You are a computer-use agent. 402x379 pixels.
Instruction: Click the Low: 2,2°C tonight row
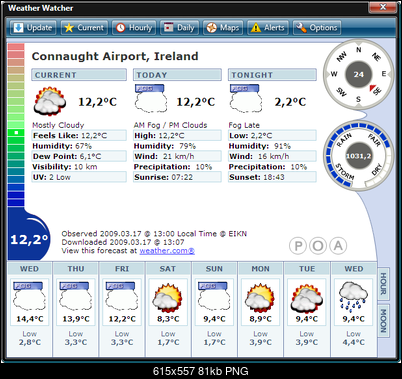(272, 135)
